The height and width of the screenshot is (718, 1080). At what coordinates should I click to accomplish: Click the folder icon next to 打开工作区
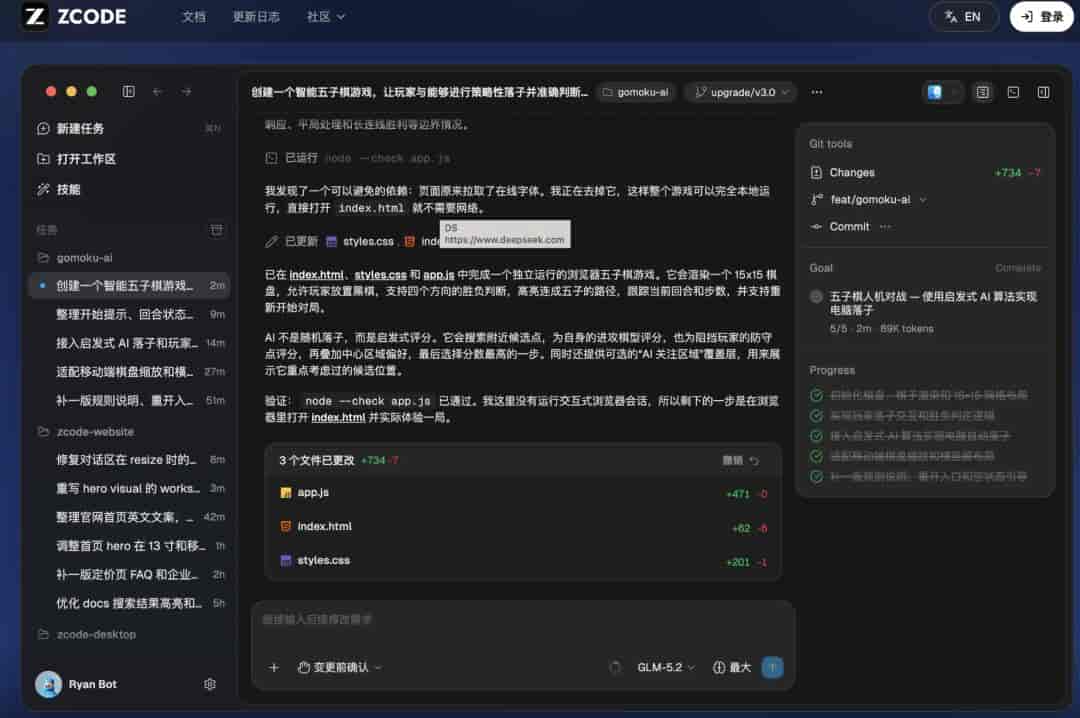coord(43,159)
